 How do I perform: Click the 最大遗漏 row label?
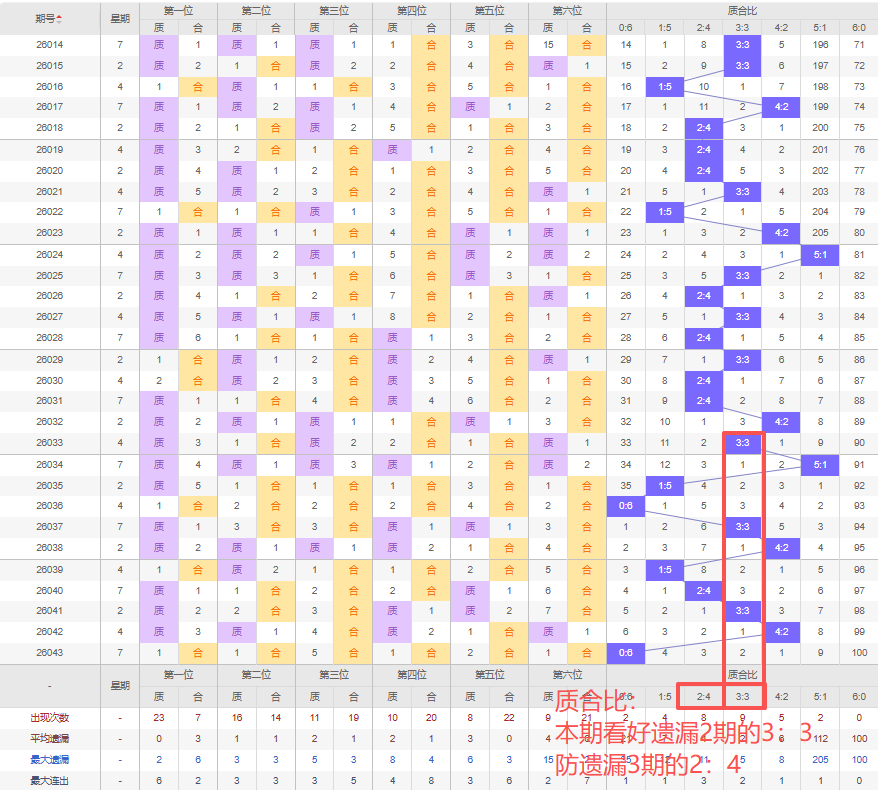click(x=49, y=760)
